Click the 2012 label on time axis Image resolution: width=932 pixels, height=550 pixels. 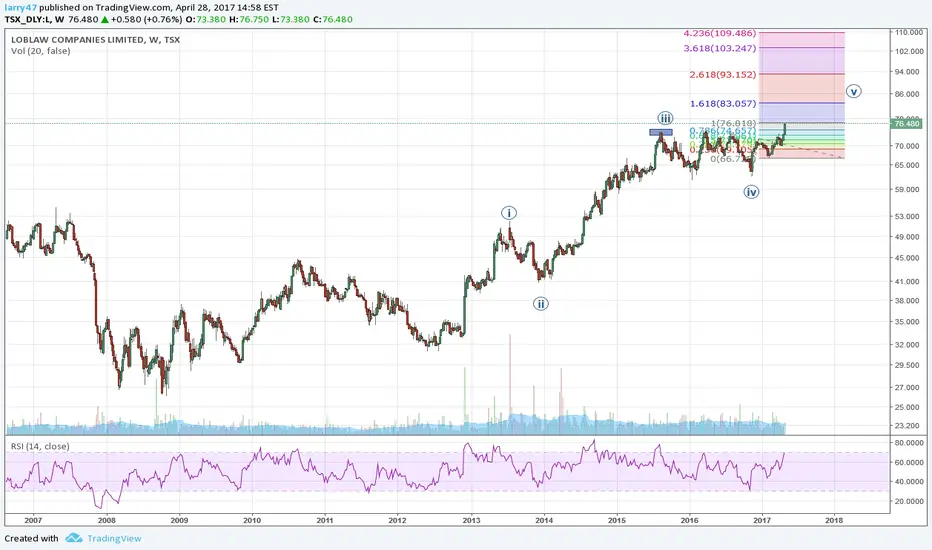pyautogui.click(x=397, y=520)
